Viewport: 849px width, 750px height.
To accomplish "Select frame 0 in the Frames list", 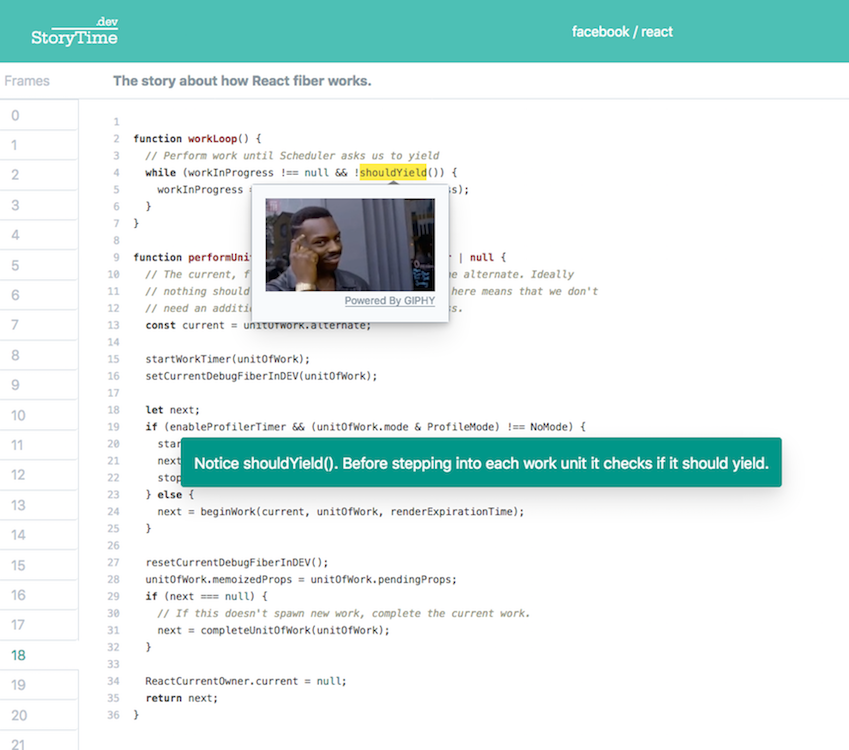I will pos(39,115).
